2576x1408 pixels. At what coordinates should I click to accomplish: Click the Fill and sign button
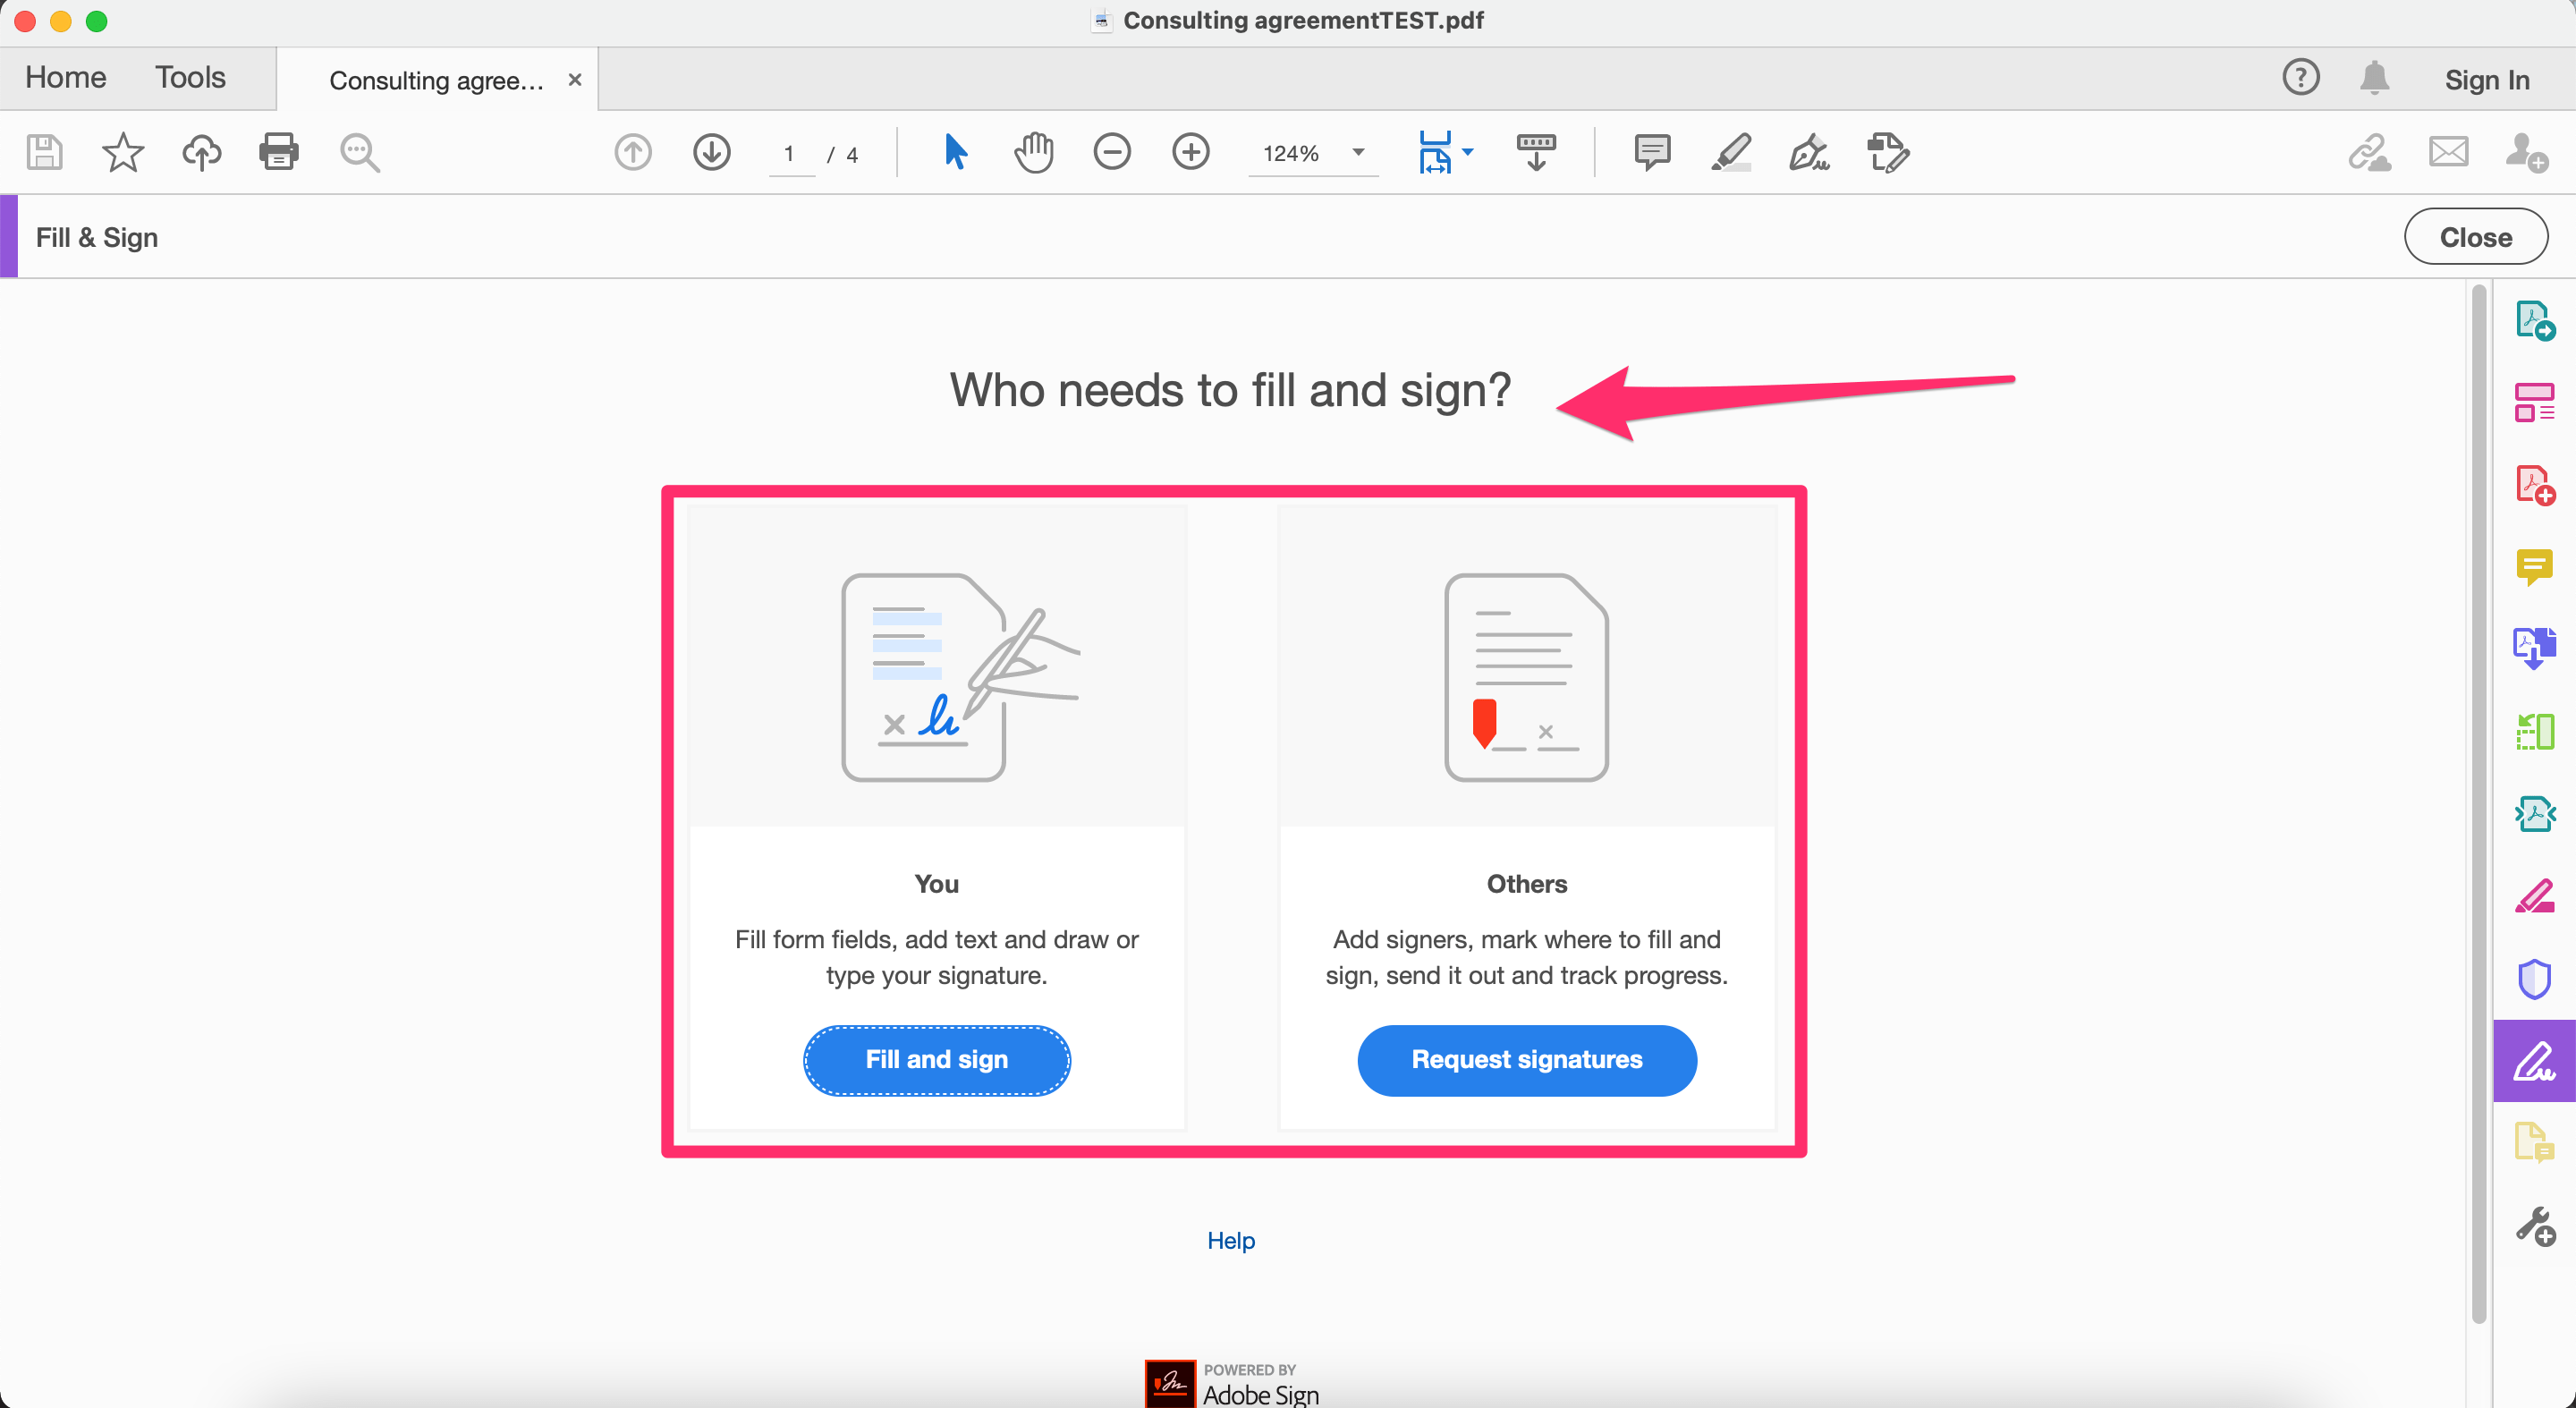[936, 1059]
